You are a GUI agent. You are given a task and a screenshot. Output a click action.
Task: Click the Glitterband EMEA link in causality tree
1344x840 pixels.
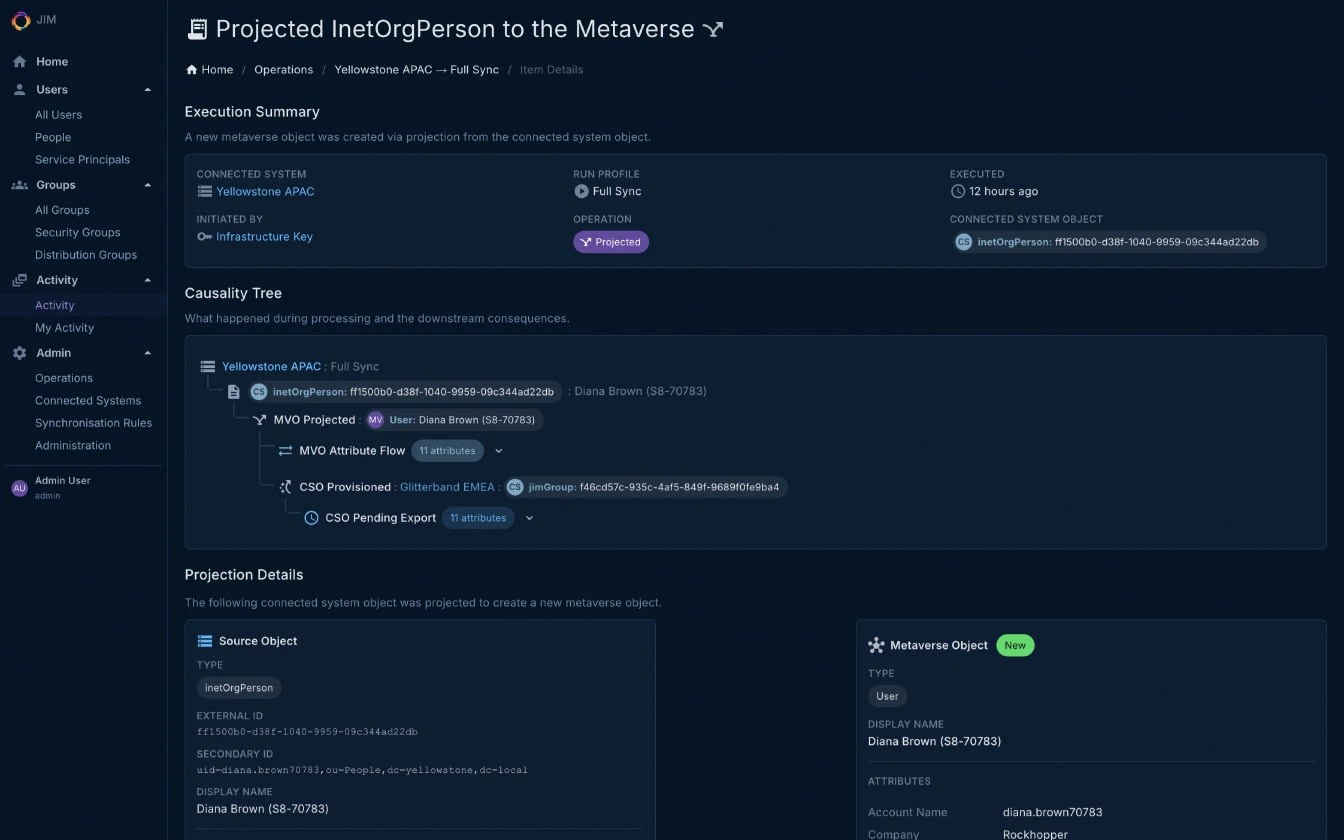(x=447, y=487)
